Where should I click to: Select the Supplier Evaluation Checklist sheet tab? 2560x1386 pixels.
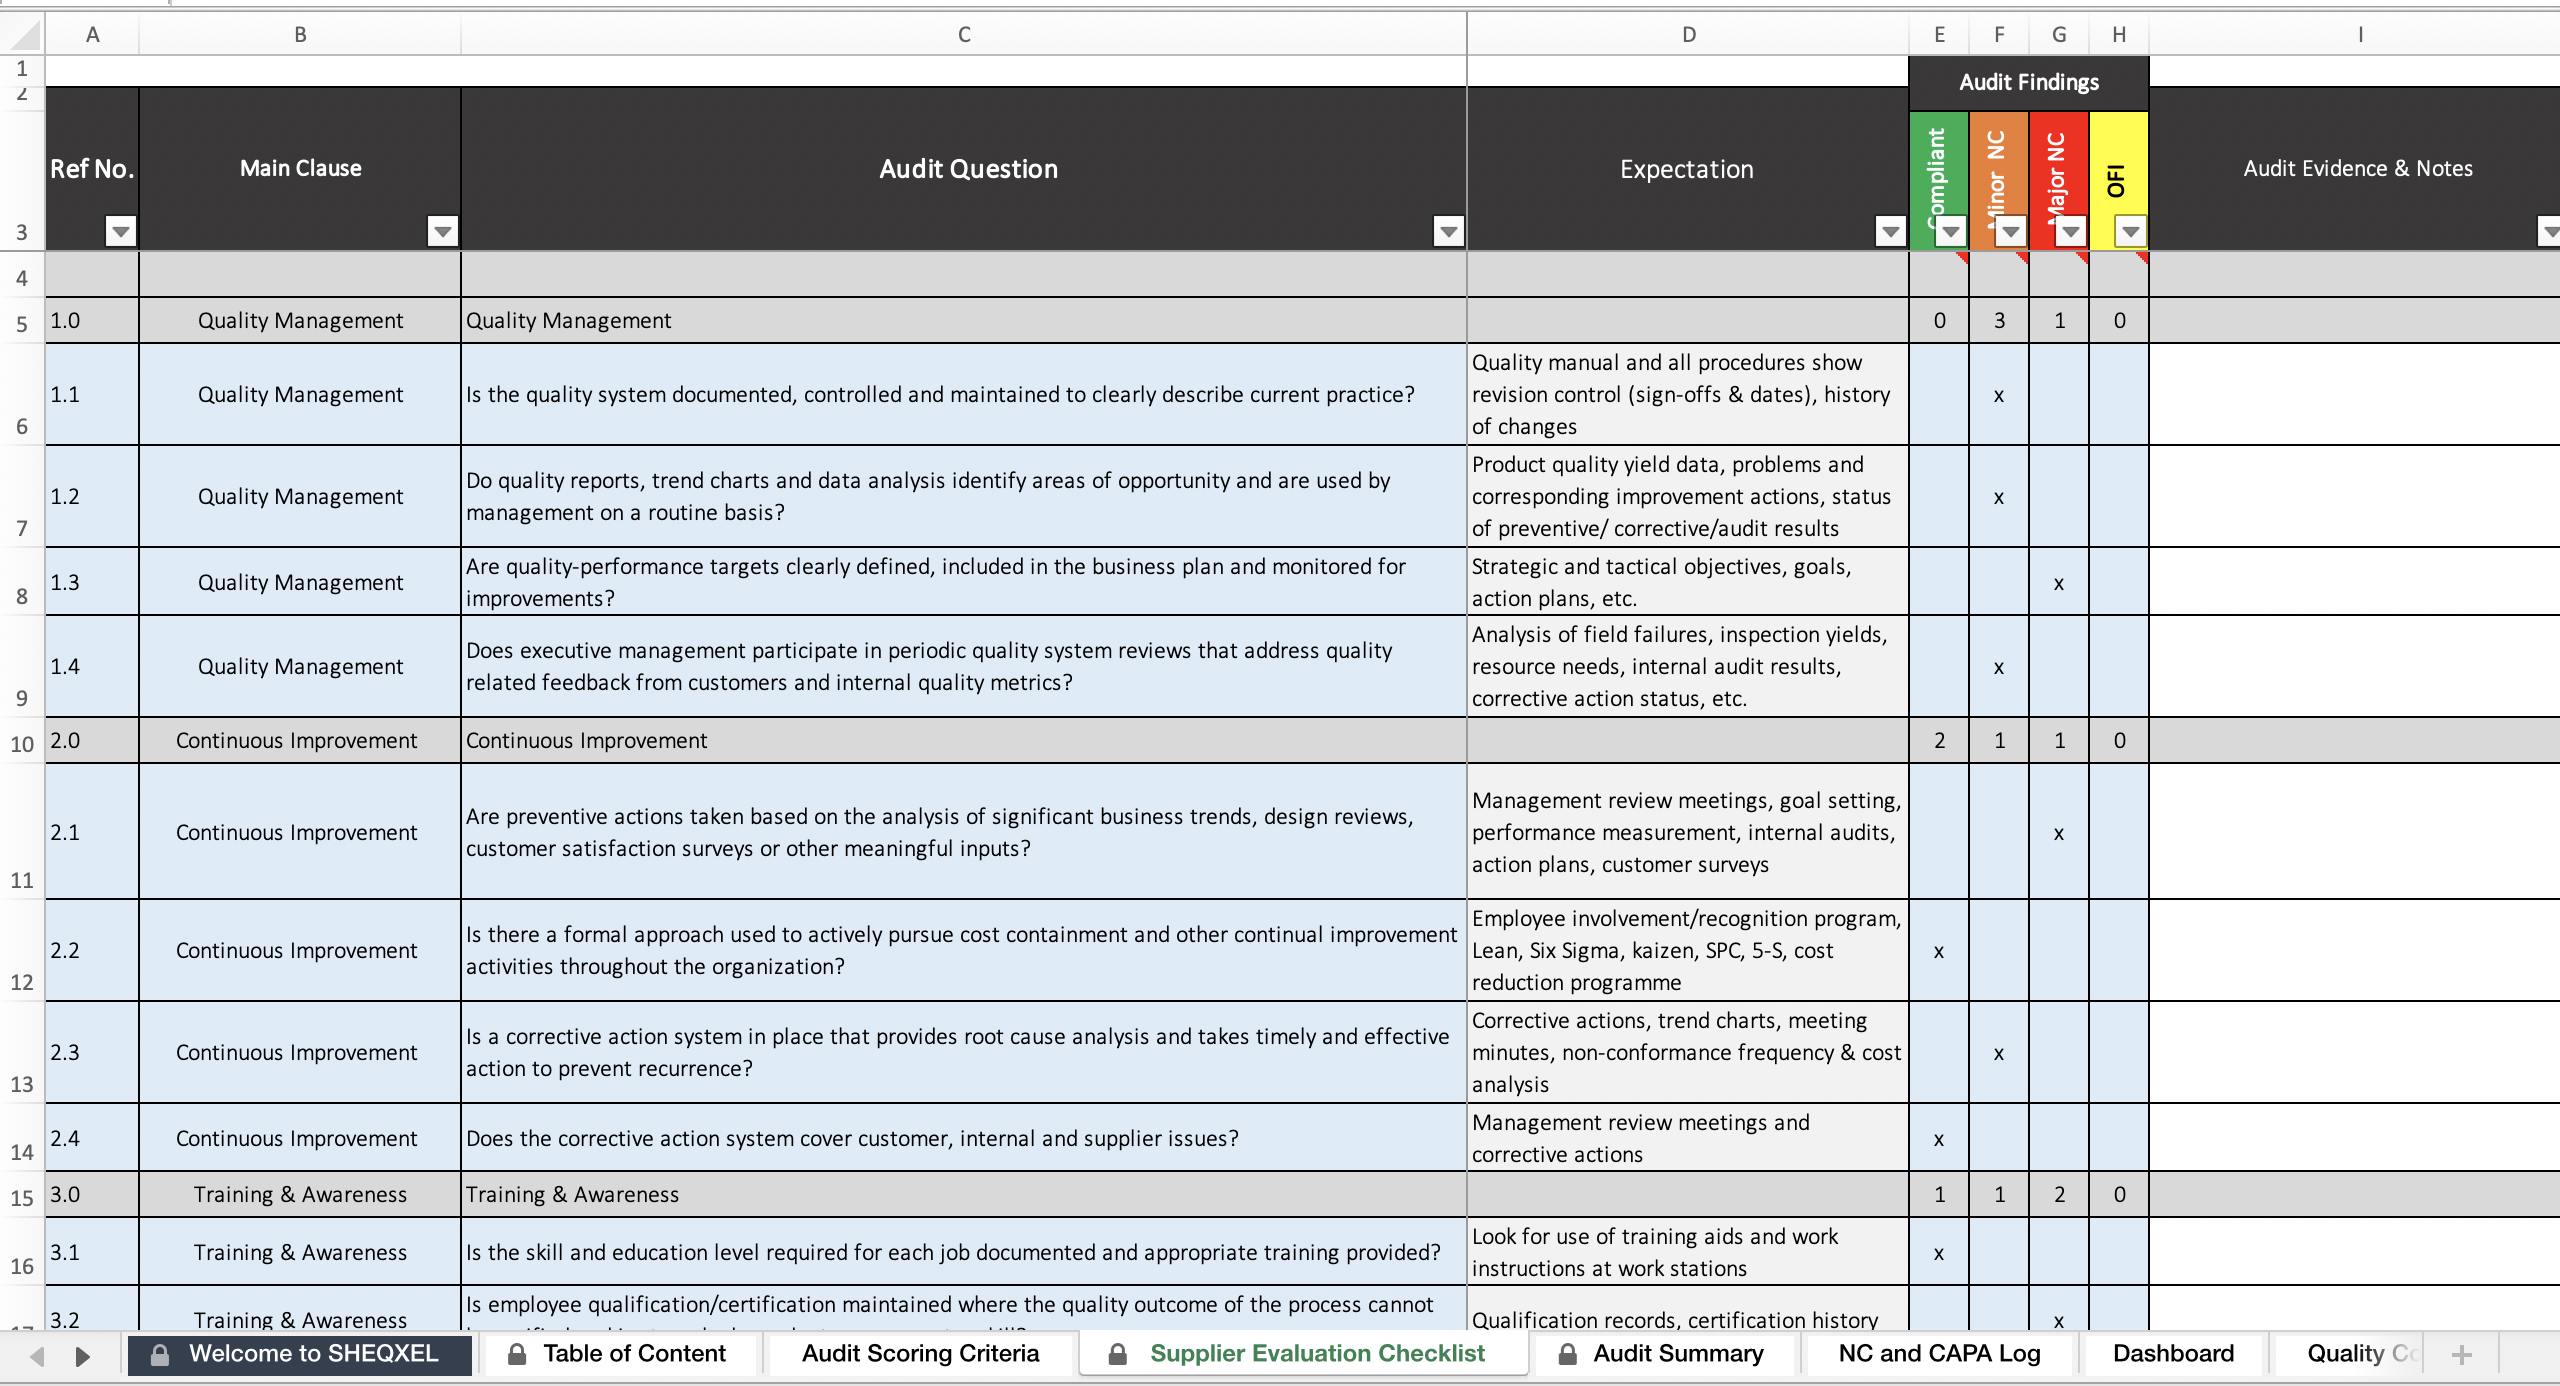[1304, 1354]
